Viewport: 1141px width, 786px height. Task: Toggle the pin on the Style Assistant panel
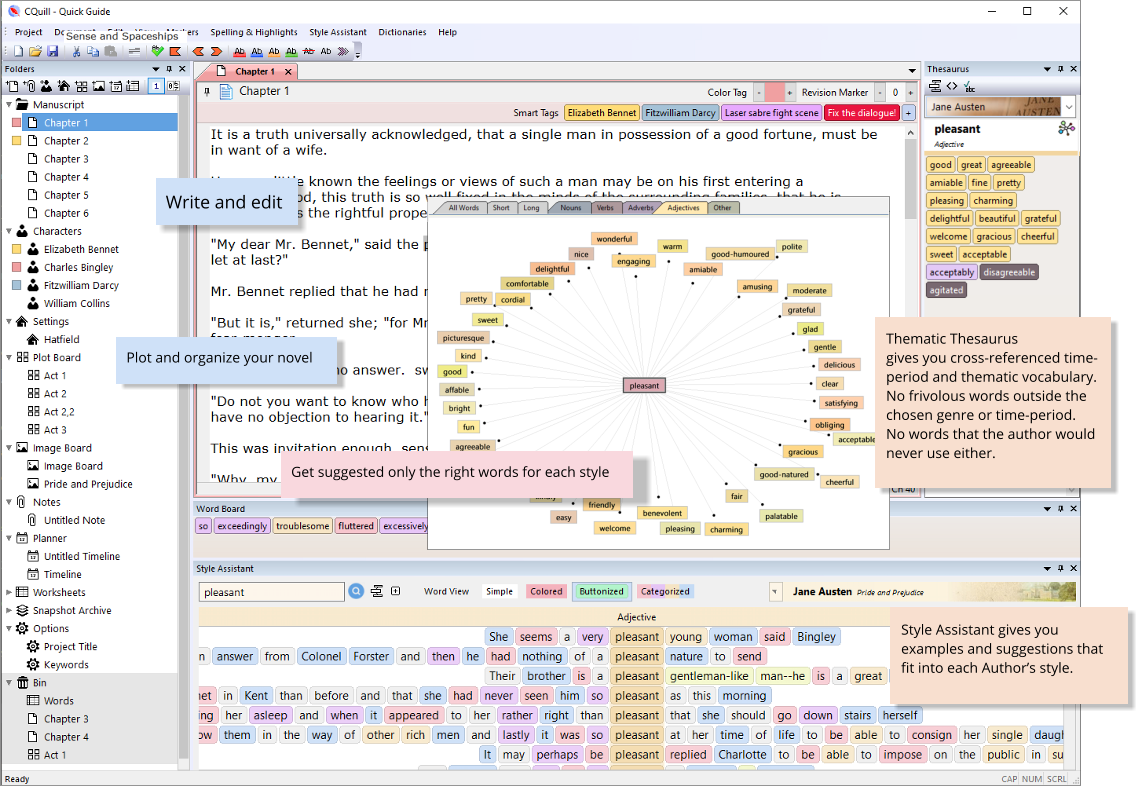[1060, 568]
